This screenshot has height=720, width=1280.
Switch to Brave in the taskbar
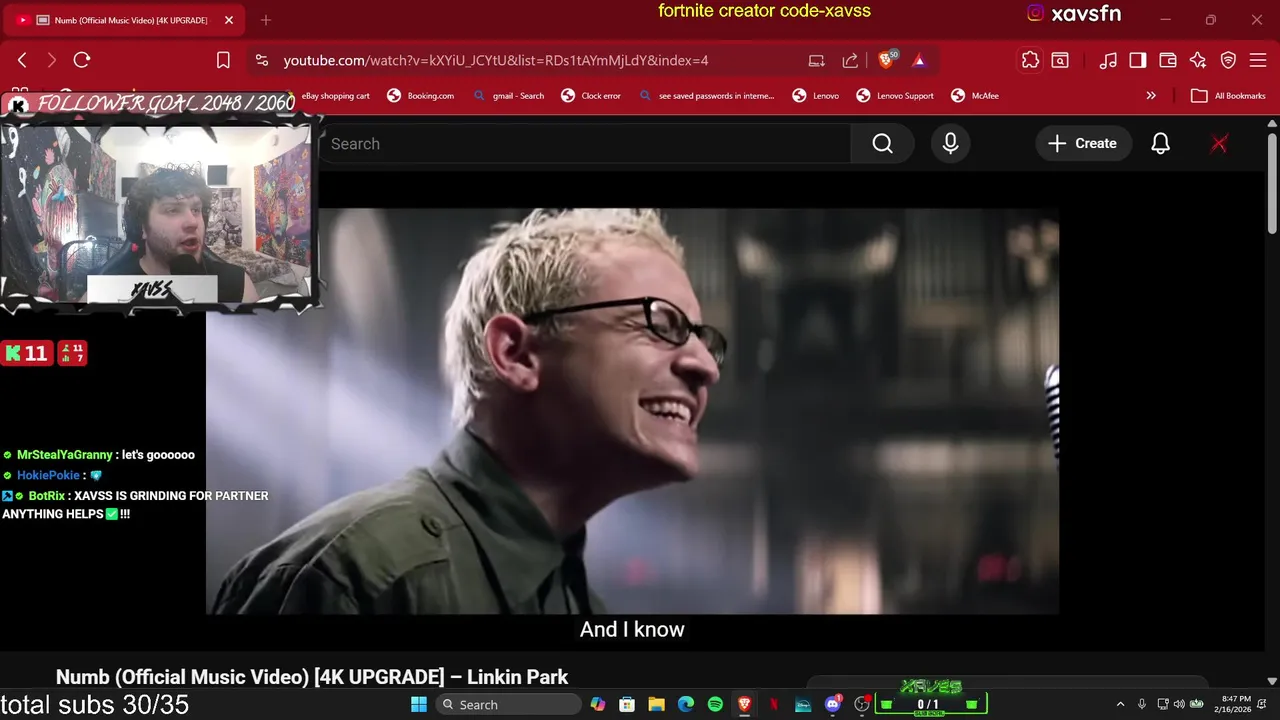(x=744, y=704)
